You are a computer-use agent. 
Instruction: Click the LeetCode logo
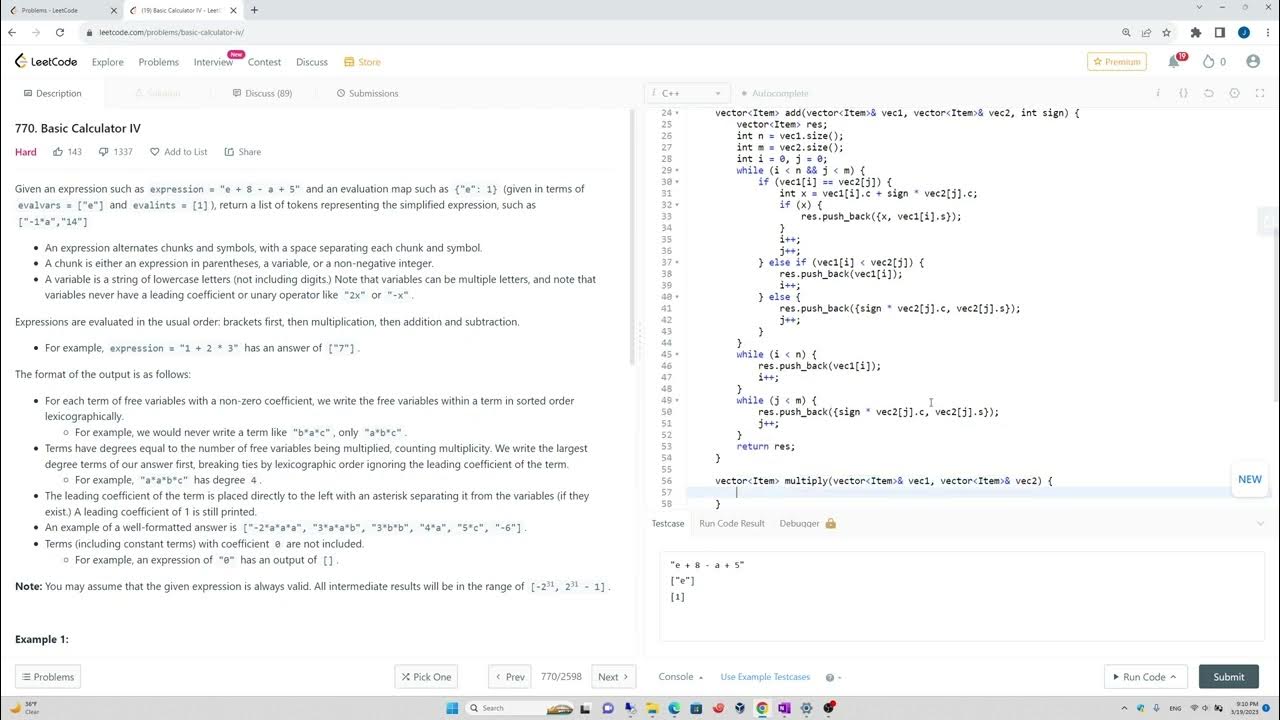(46, 62)
